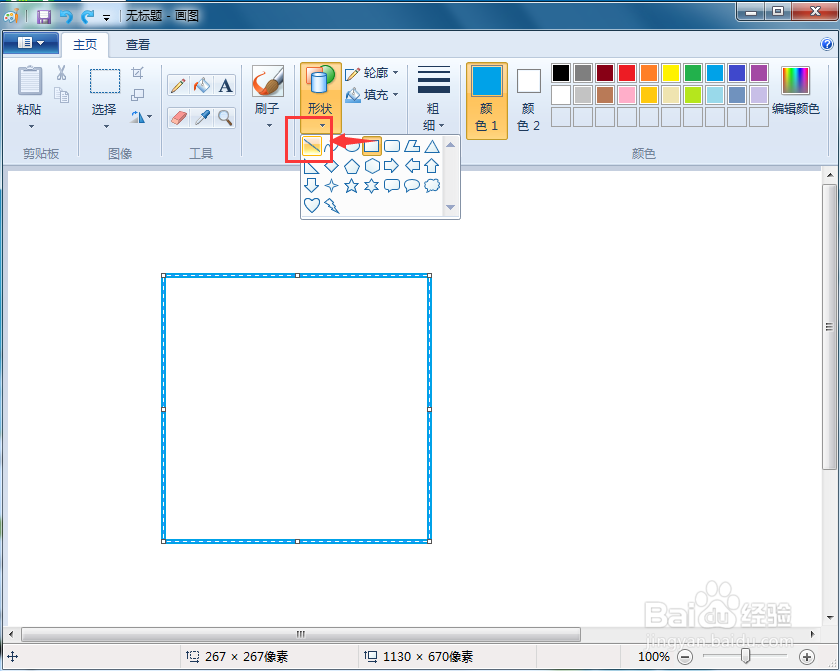840x671 pixels.
Task: Save the drawing from the title bar
Action: pos(44,17)
